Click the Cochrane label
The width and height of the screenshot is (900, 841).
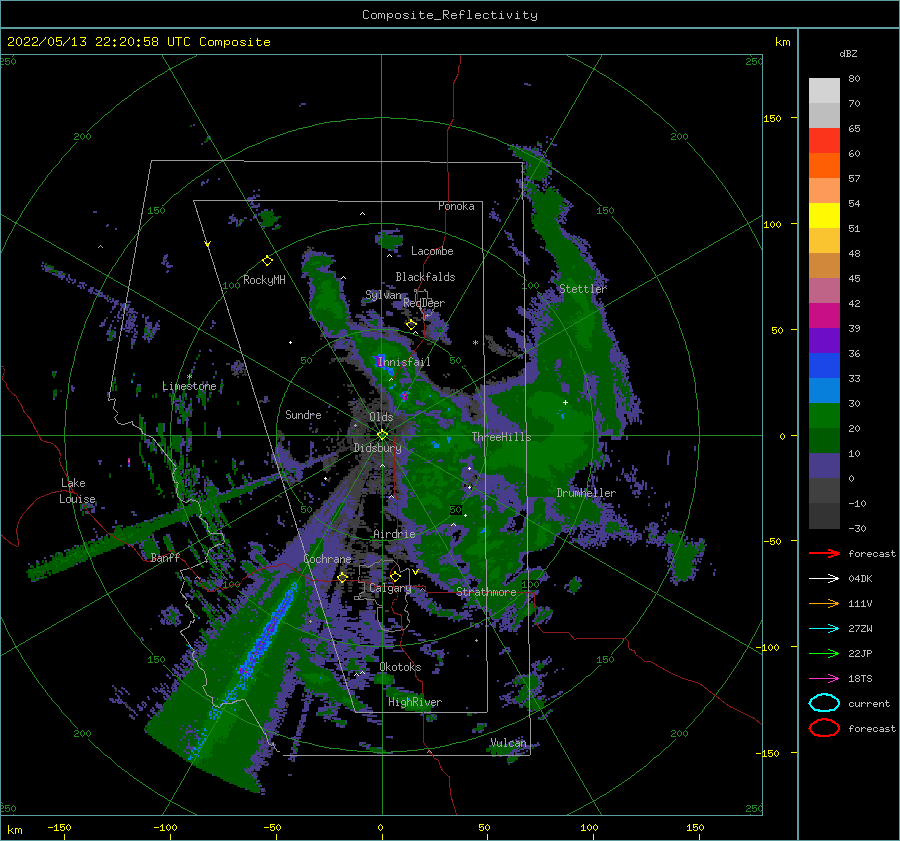327,559
